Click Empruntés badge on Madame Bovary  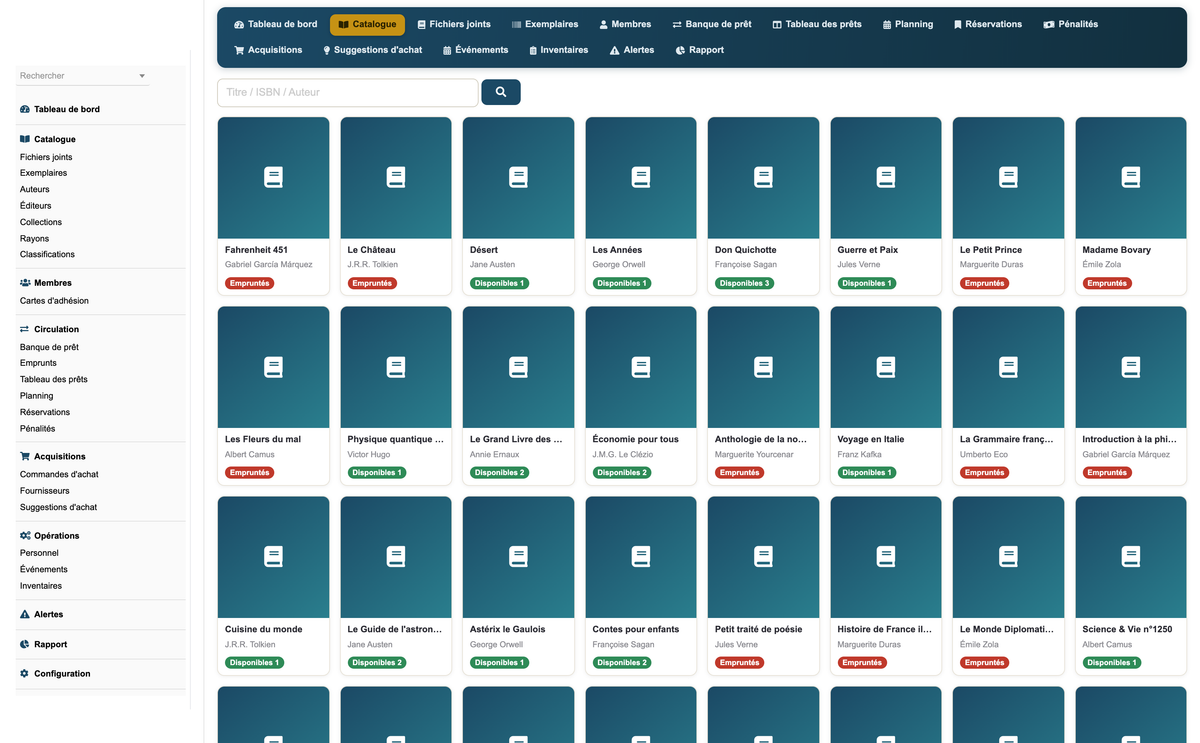(1107, 283)
